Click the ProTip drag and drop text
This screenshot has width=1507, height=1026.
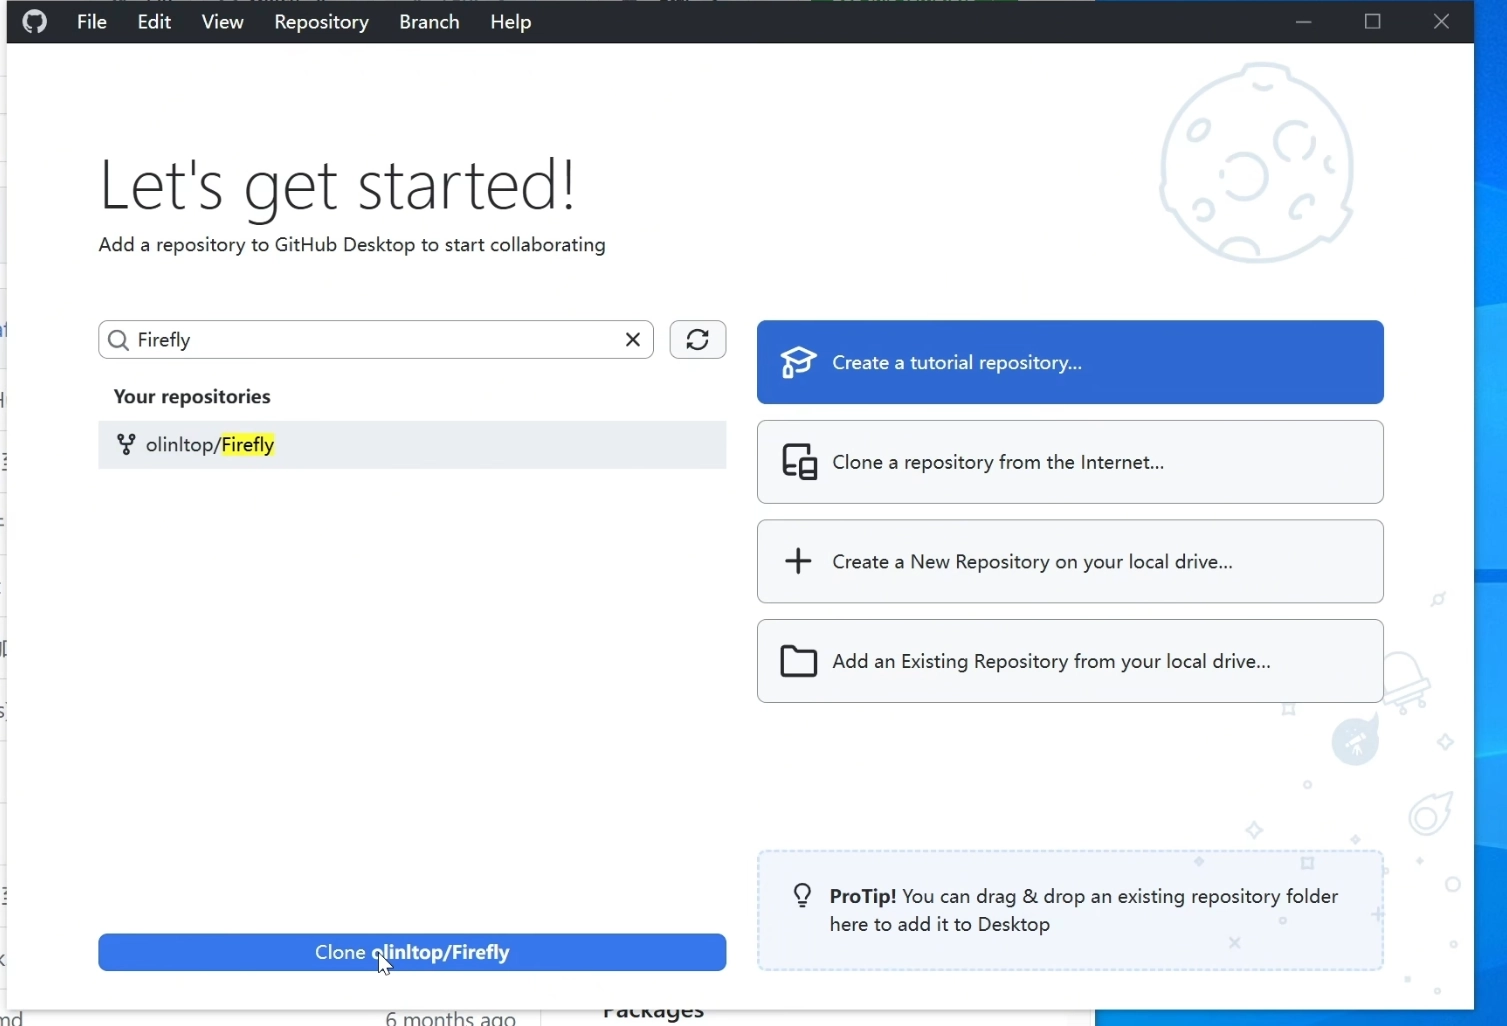1083,911
